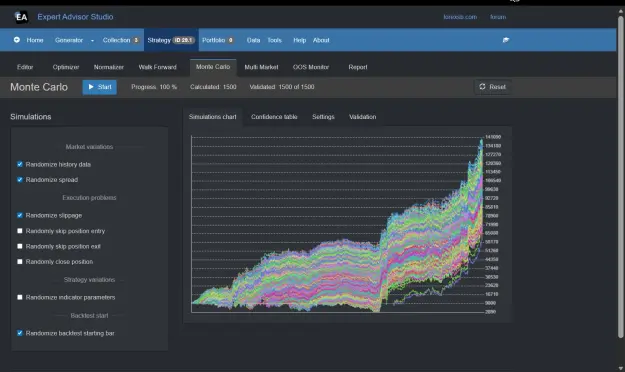Open the forum link
Viewport: 625px width, 372px height.
coord(498,17)
